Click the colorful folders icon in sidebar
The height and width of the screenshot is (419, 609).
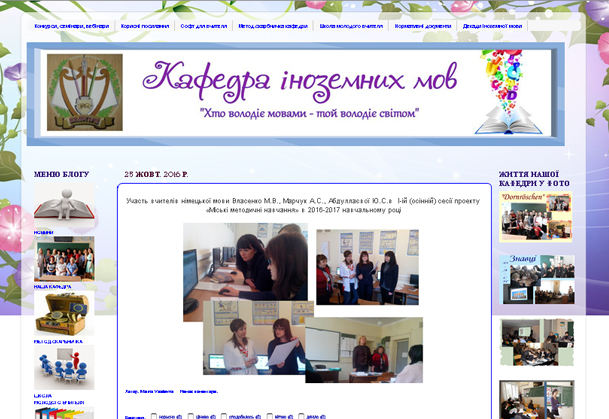pos(64,412)
